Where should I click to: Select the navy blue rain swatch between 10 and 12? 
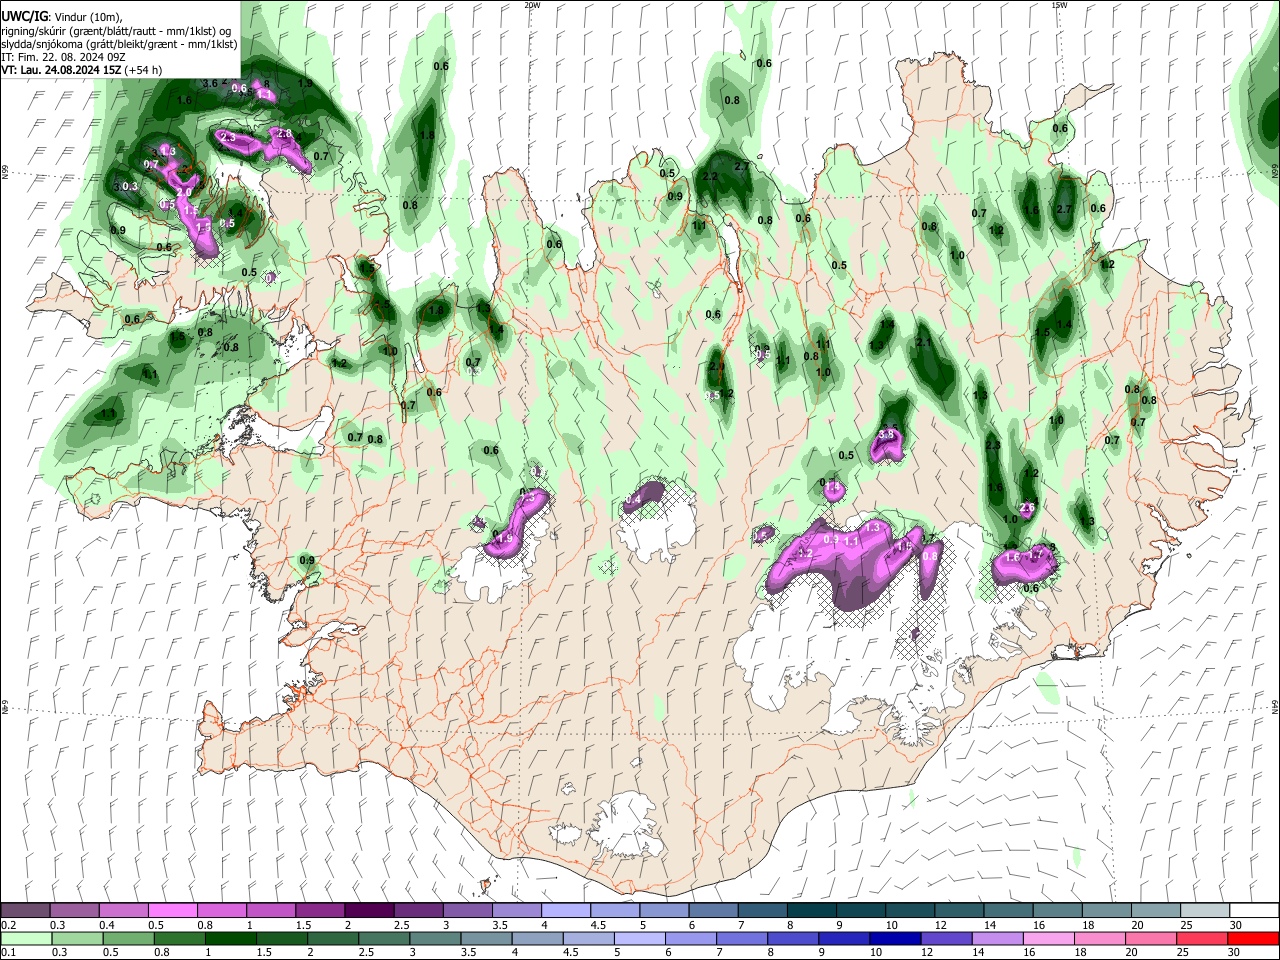click(x=894, y=939)
